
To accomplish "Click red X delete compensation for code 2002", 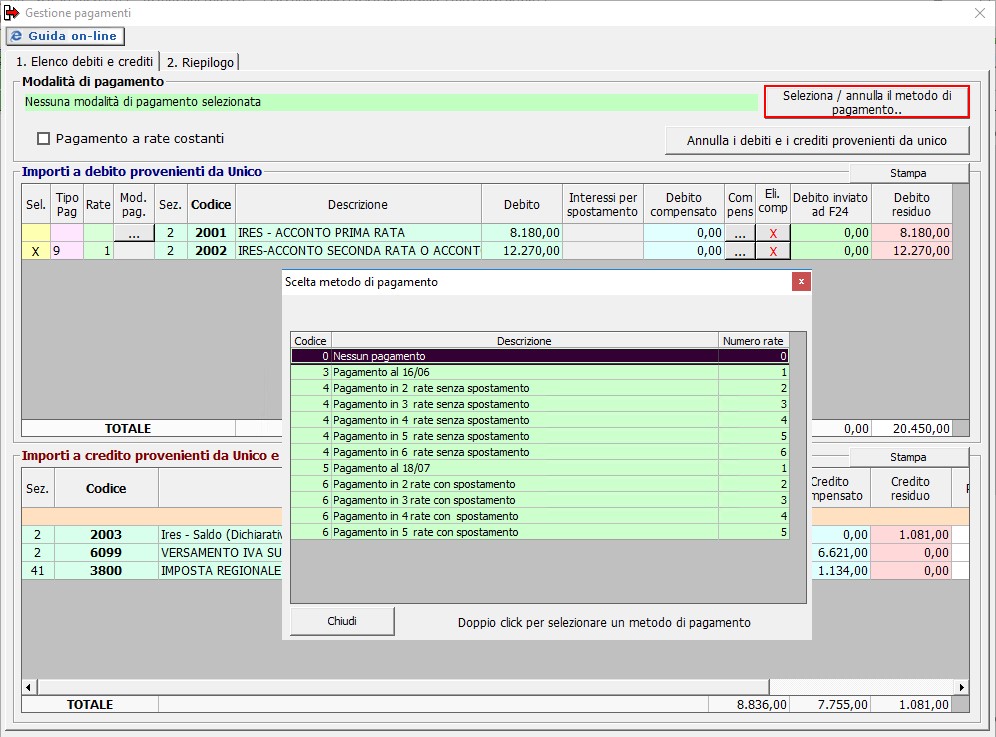I will [x=773, y=251].
